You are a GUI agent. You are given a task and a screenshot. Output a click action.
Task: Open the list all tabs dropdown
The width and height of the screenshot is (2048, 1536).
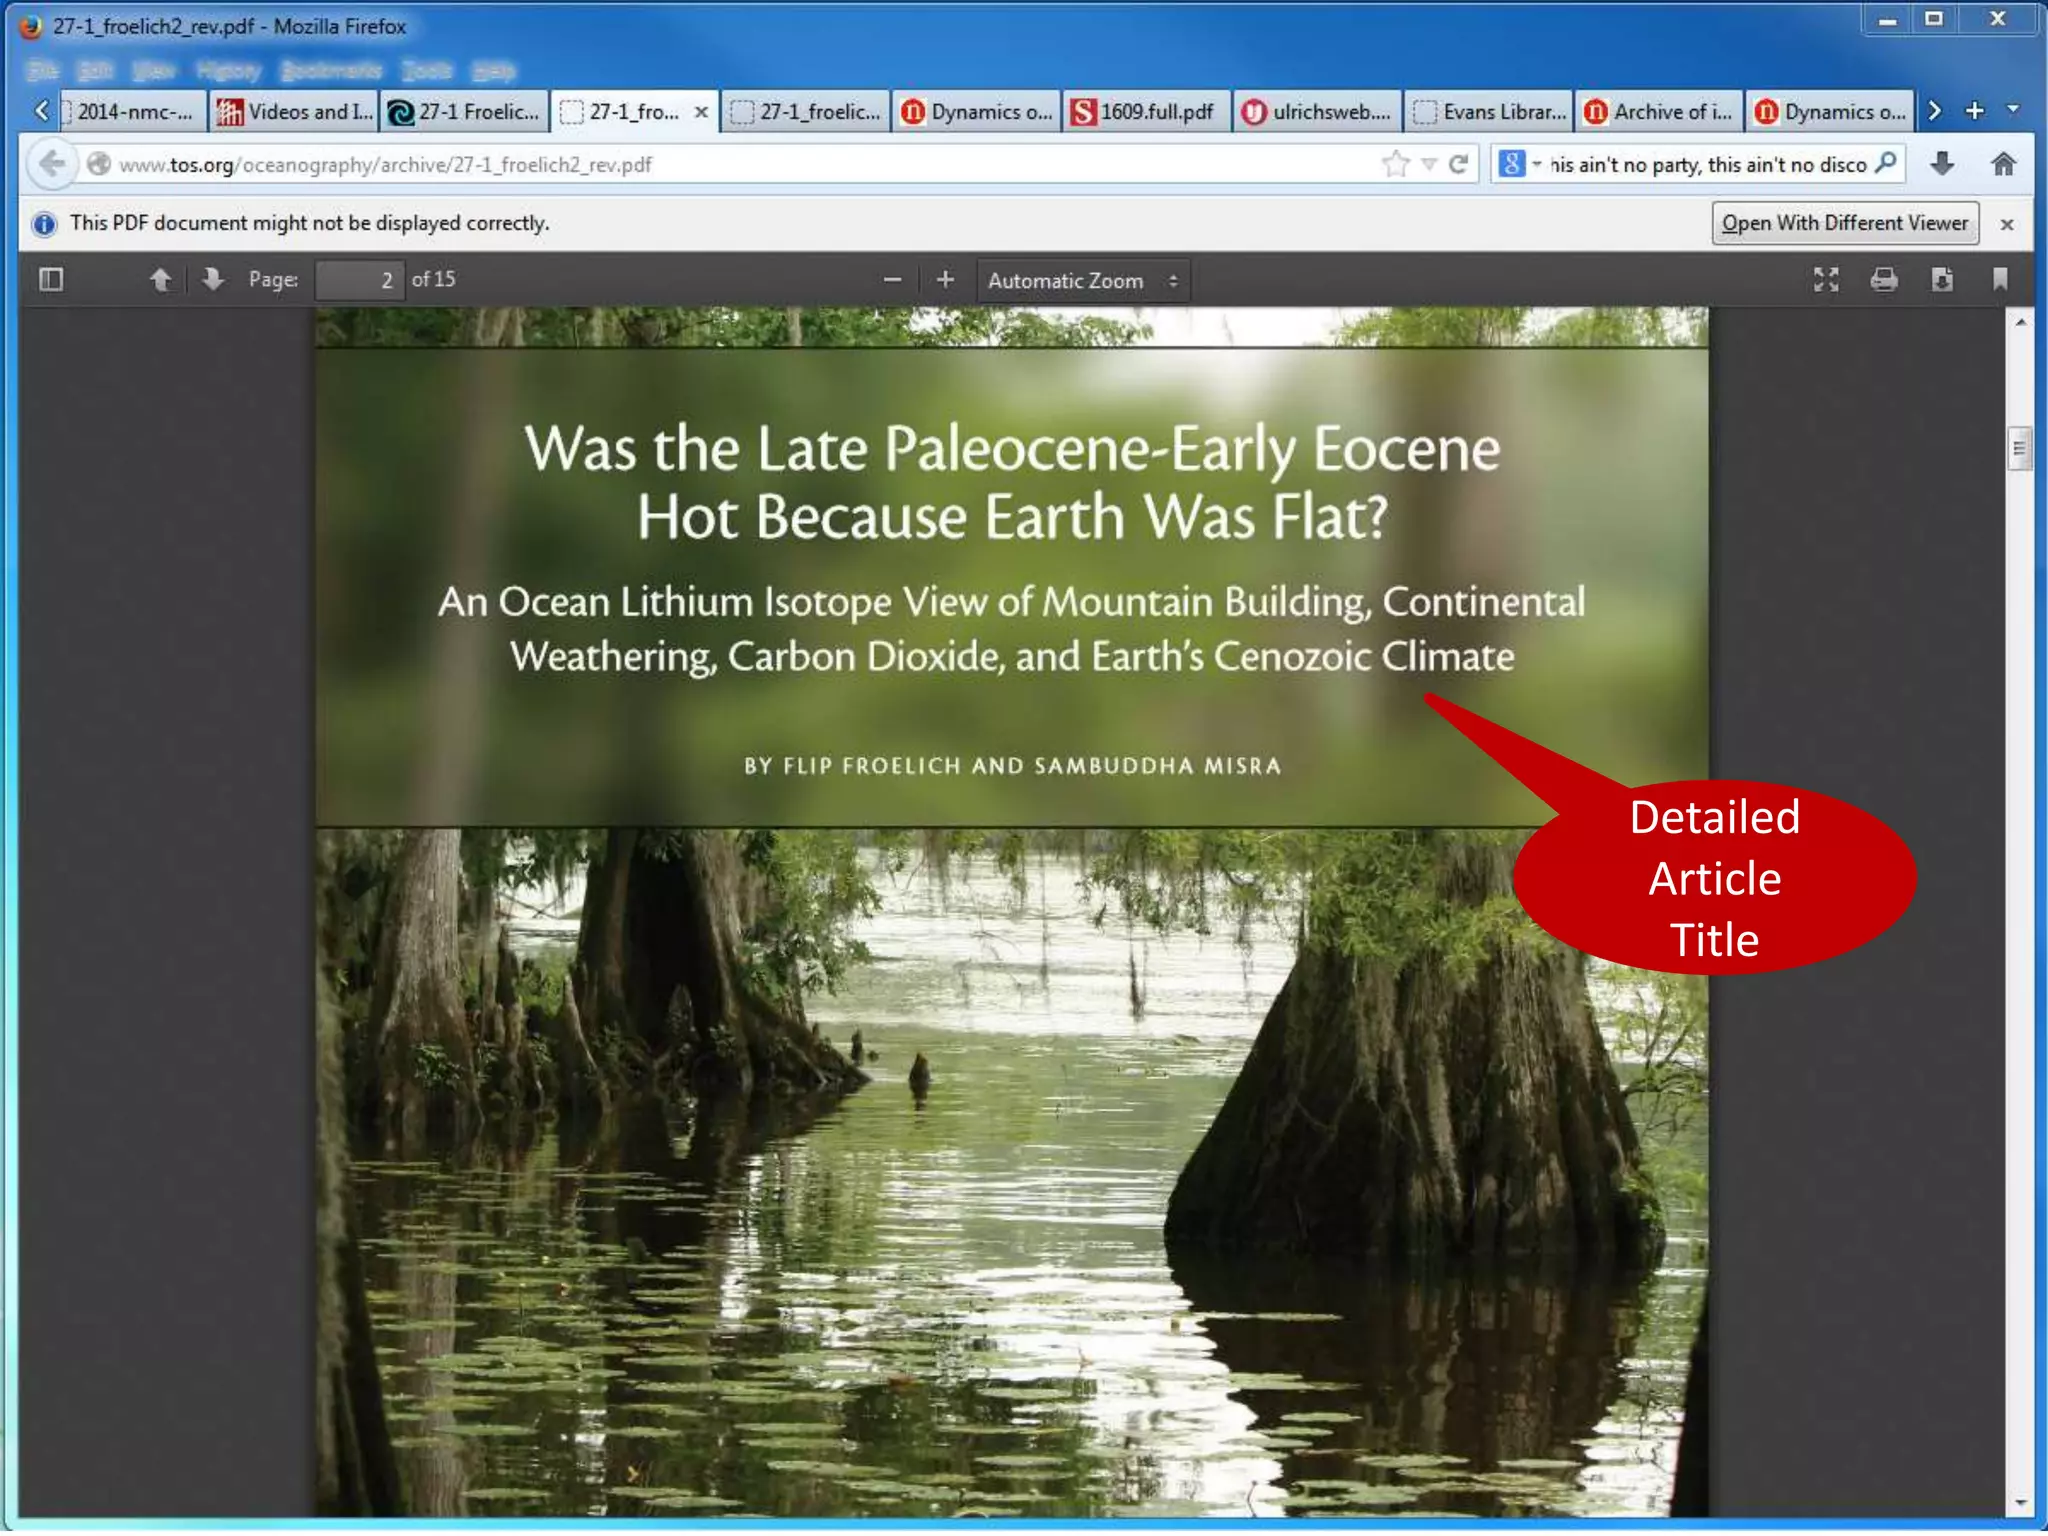[x=2014, y=110]
